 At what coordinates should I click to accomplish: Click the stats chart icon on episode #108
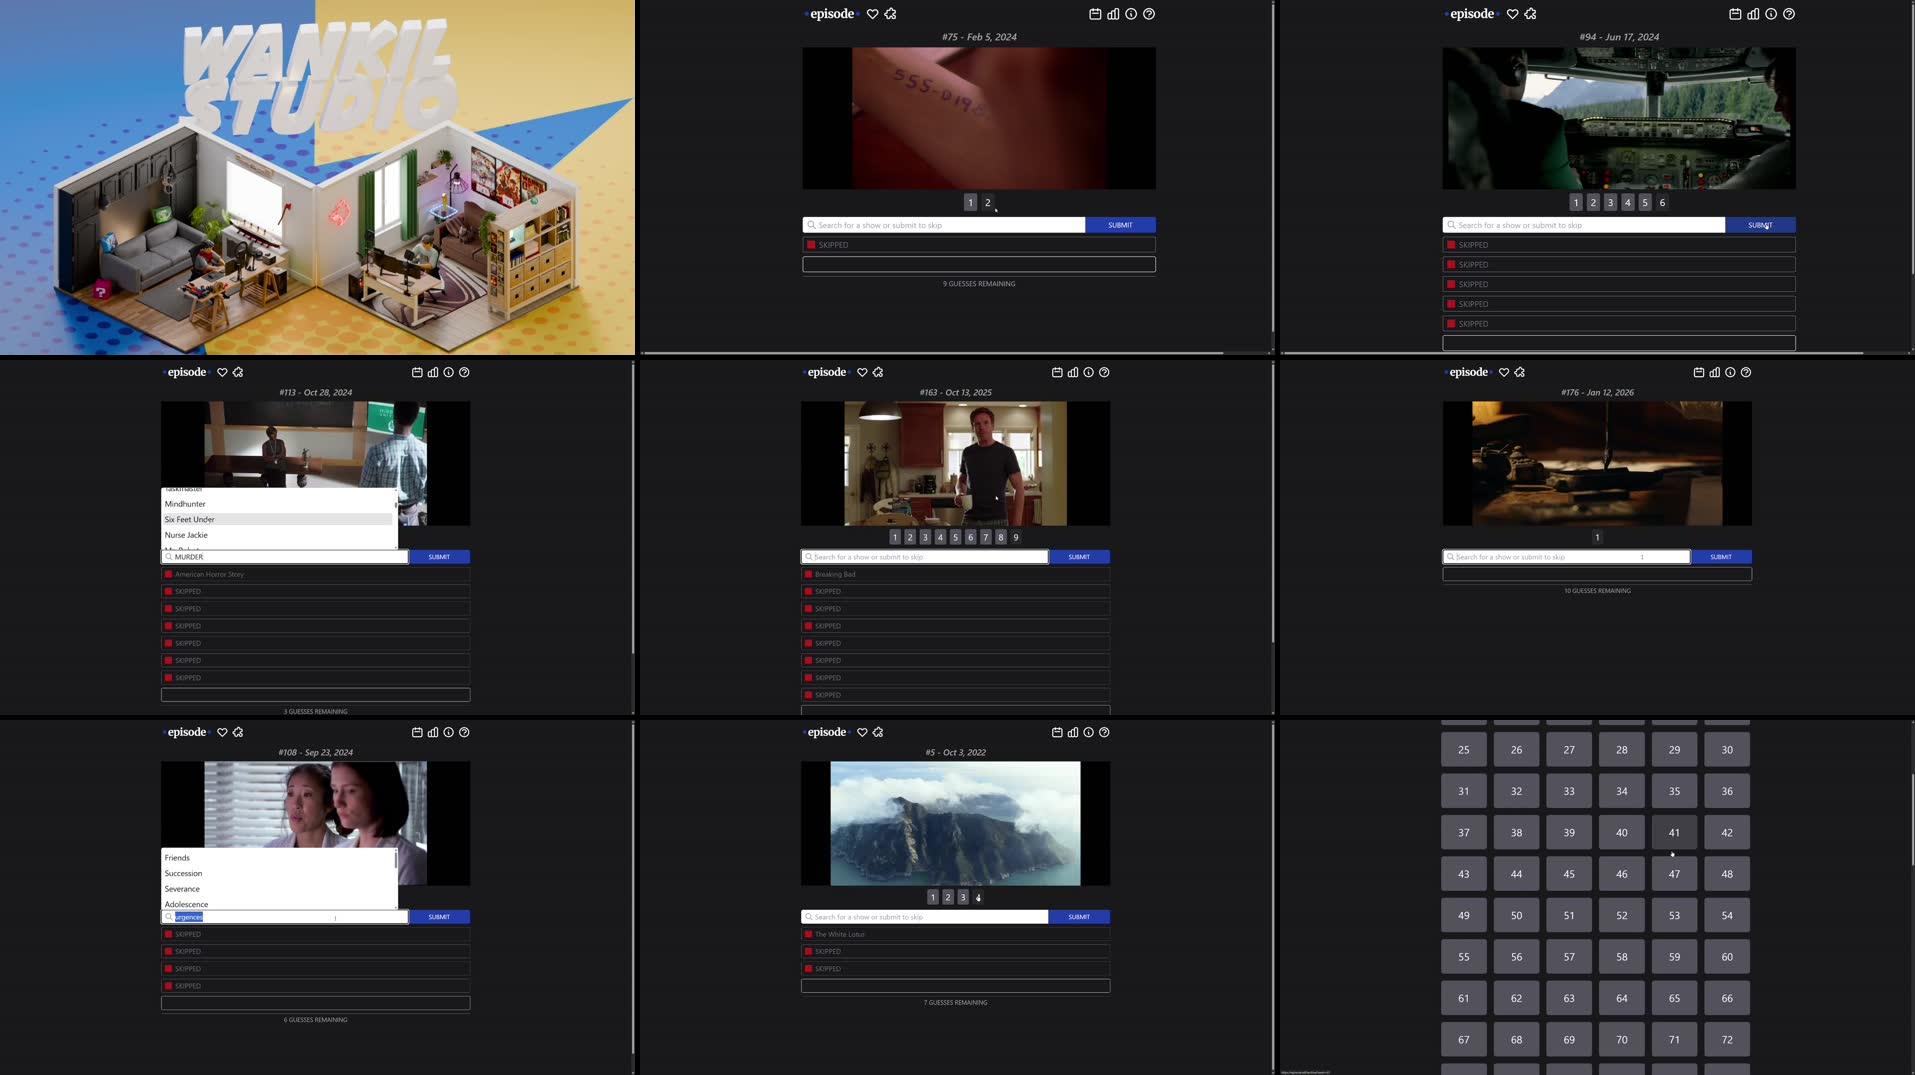(x=432, y=732)
